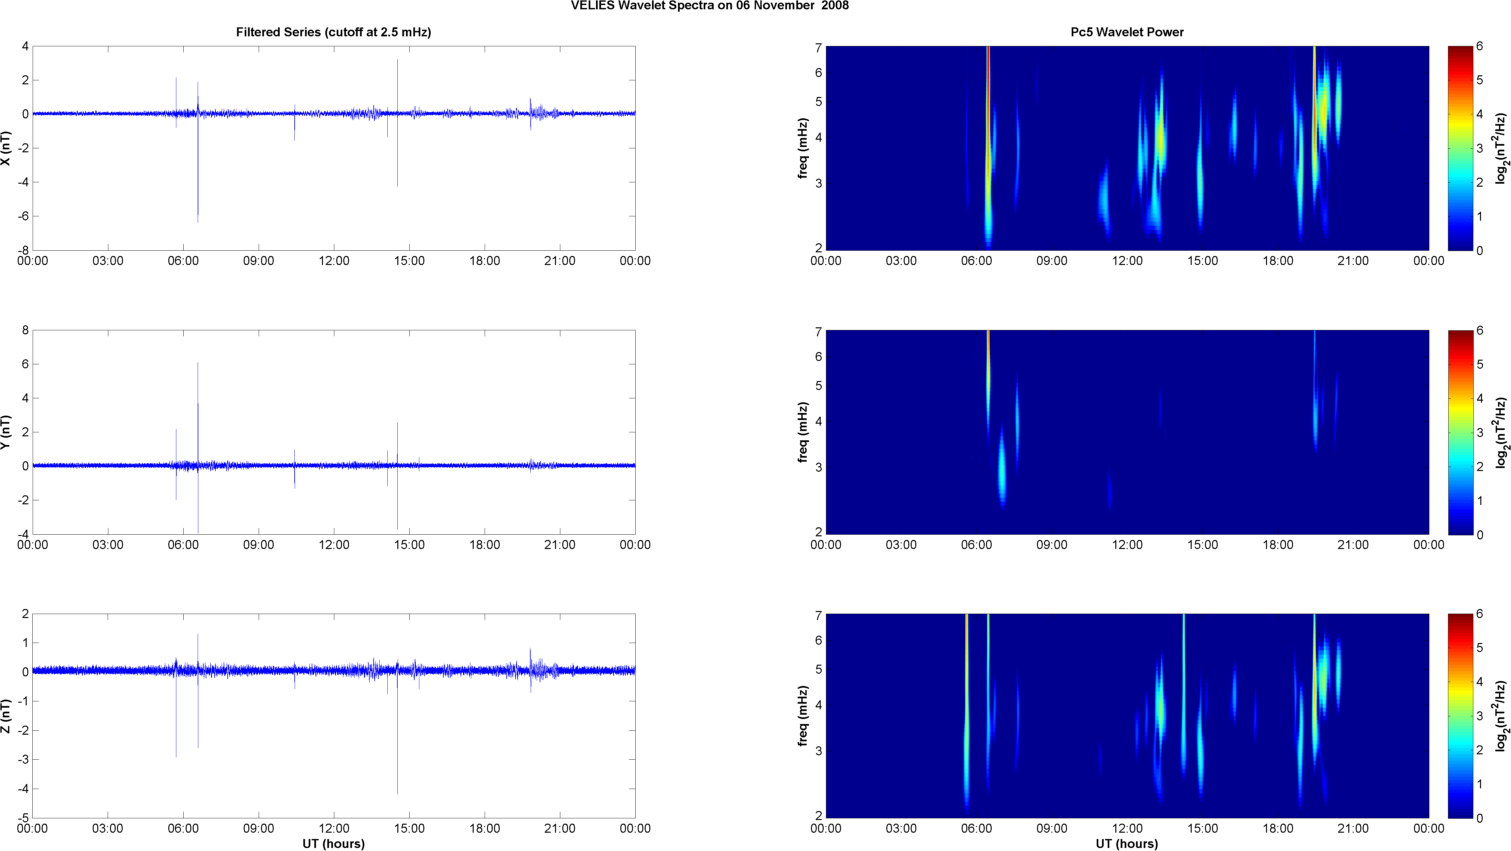Click the "8" tick on the Y (nT) axis
Viewport: 1511px width, 851px height.
point(25,330)
